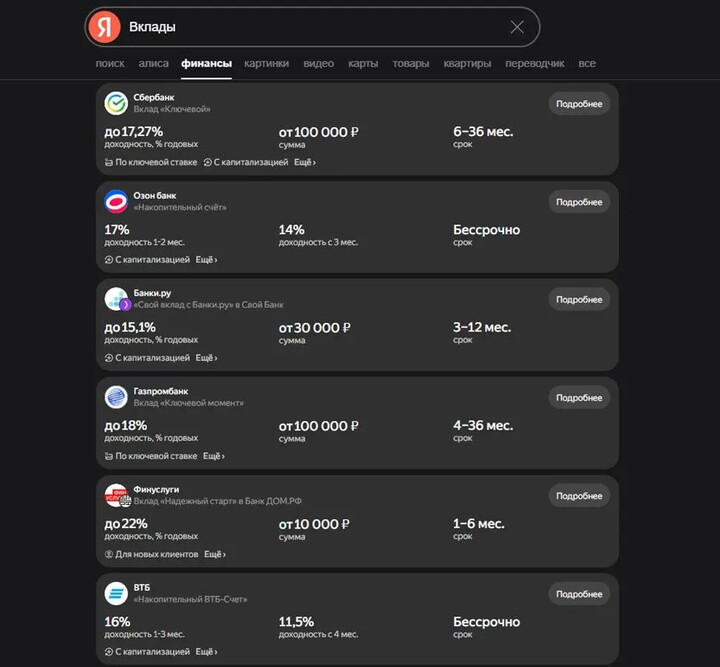Click the Финуслуги logo icon
Image resolution: width=720 pixels, height=667 pixels.
point(116,495)
